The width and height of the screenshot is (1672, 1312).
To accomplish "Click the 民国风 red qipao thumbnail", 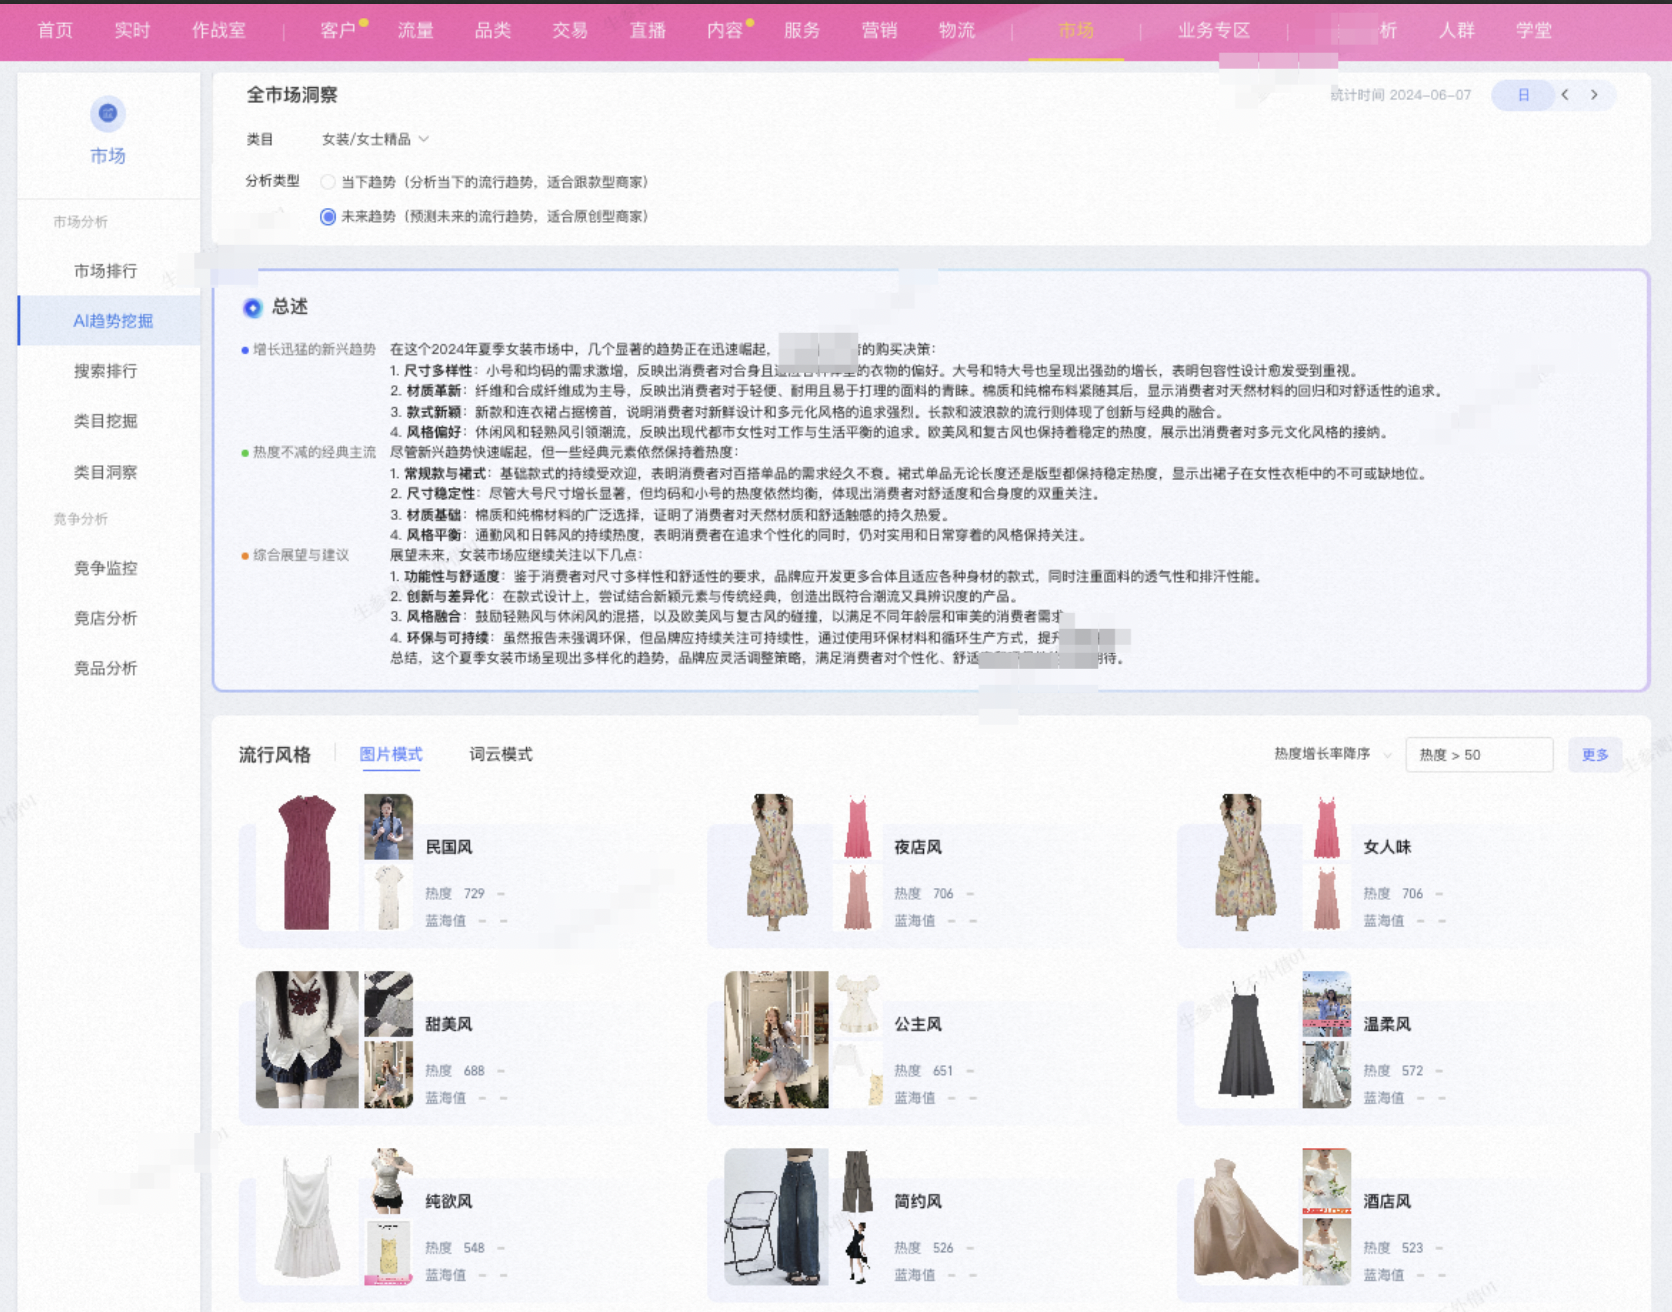I will tap(307, 862).
